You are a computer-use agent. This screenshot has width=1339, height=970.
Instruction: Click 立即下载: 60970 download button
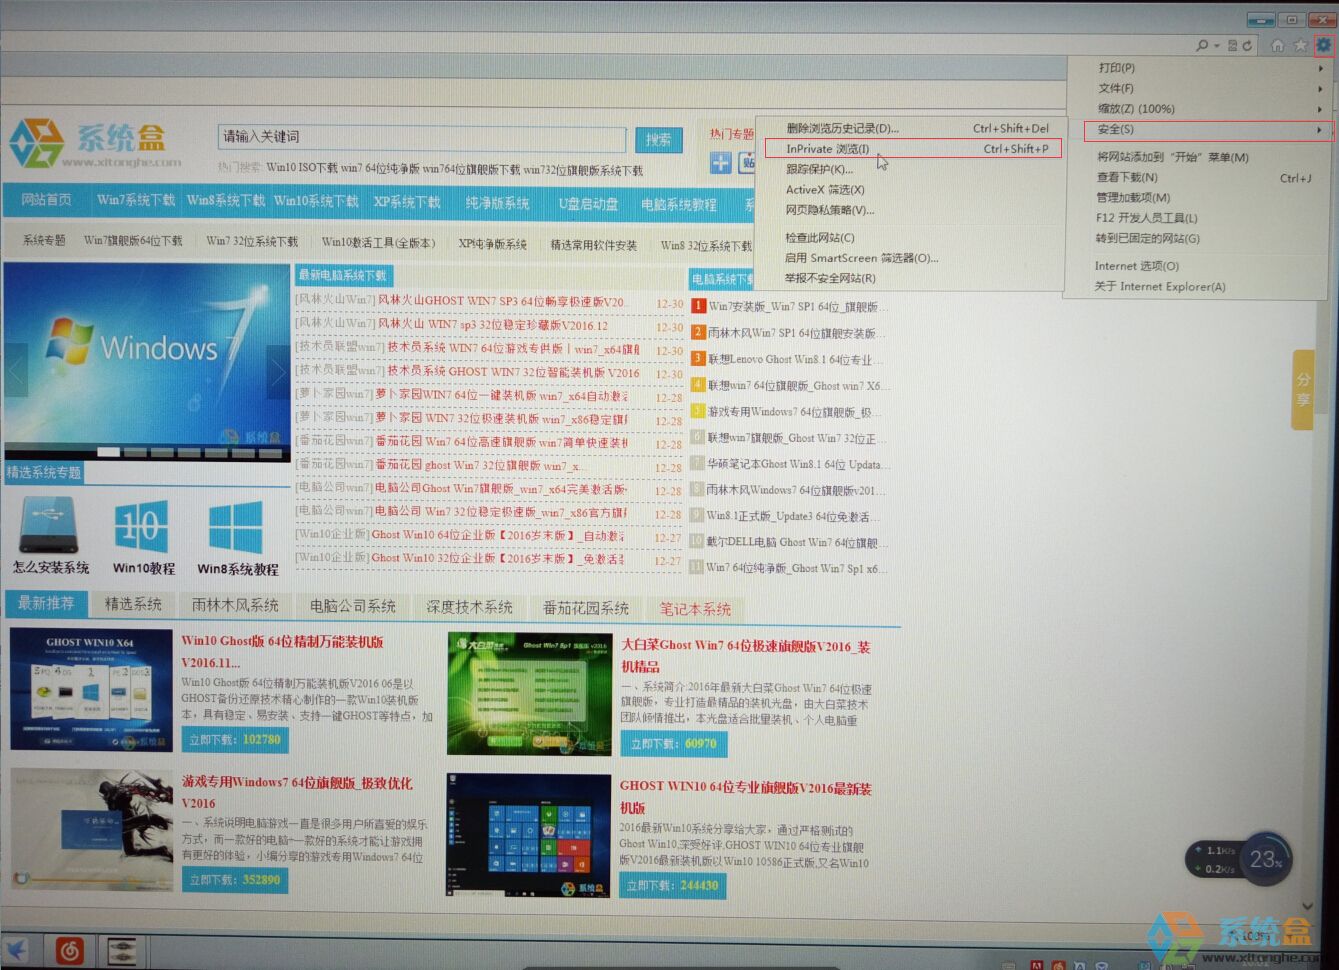click(x=674, y=744)
